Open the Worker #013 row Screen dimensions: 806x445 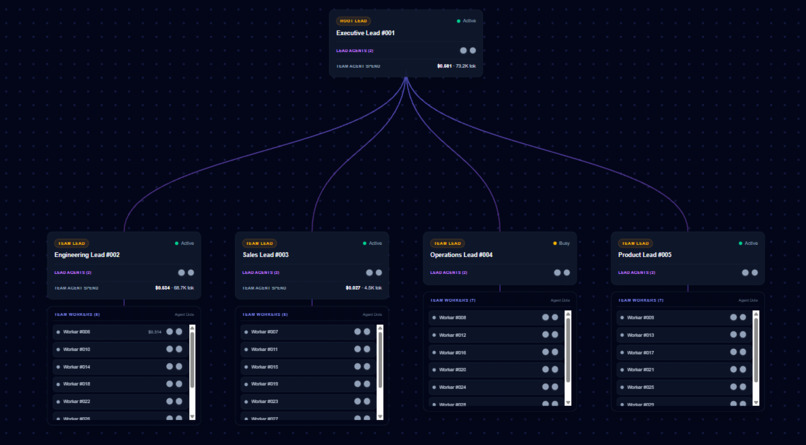pyautogui.click(x=684, y=335)
